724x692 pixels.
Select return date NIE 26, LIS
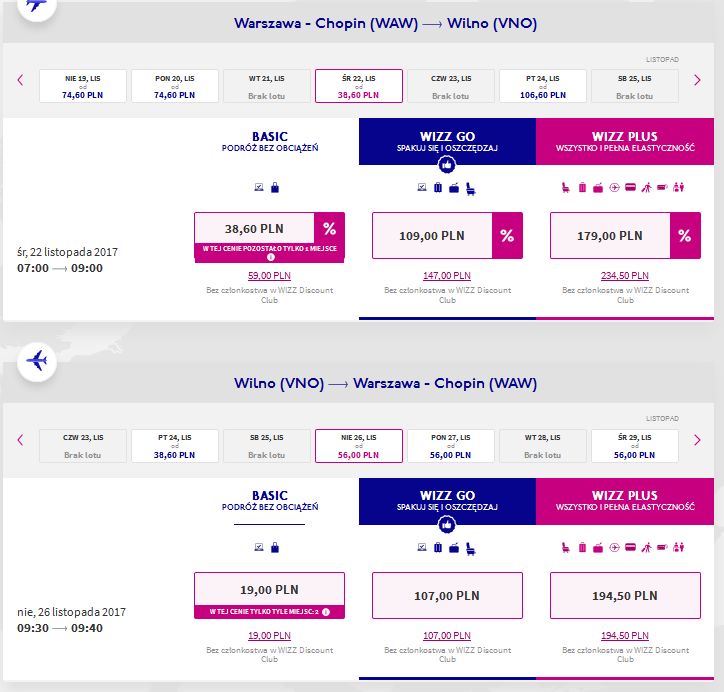(359, 446)
